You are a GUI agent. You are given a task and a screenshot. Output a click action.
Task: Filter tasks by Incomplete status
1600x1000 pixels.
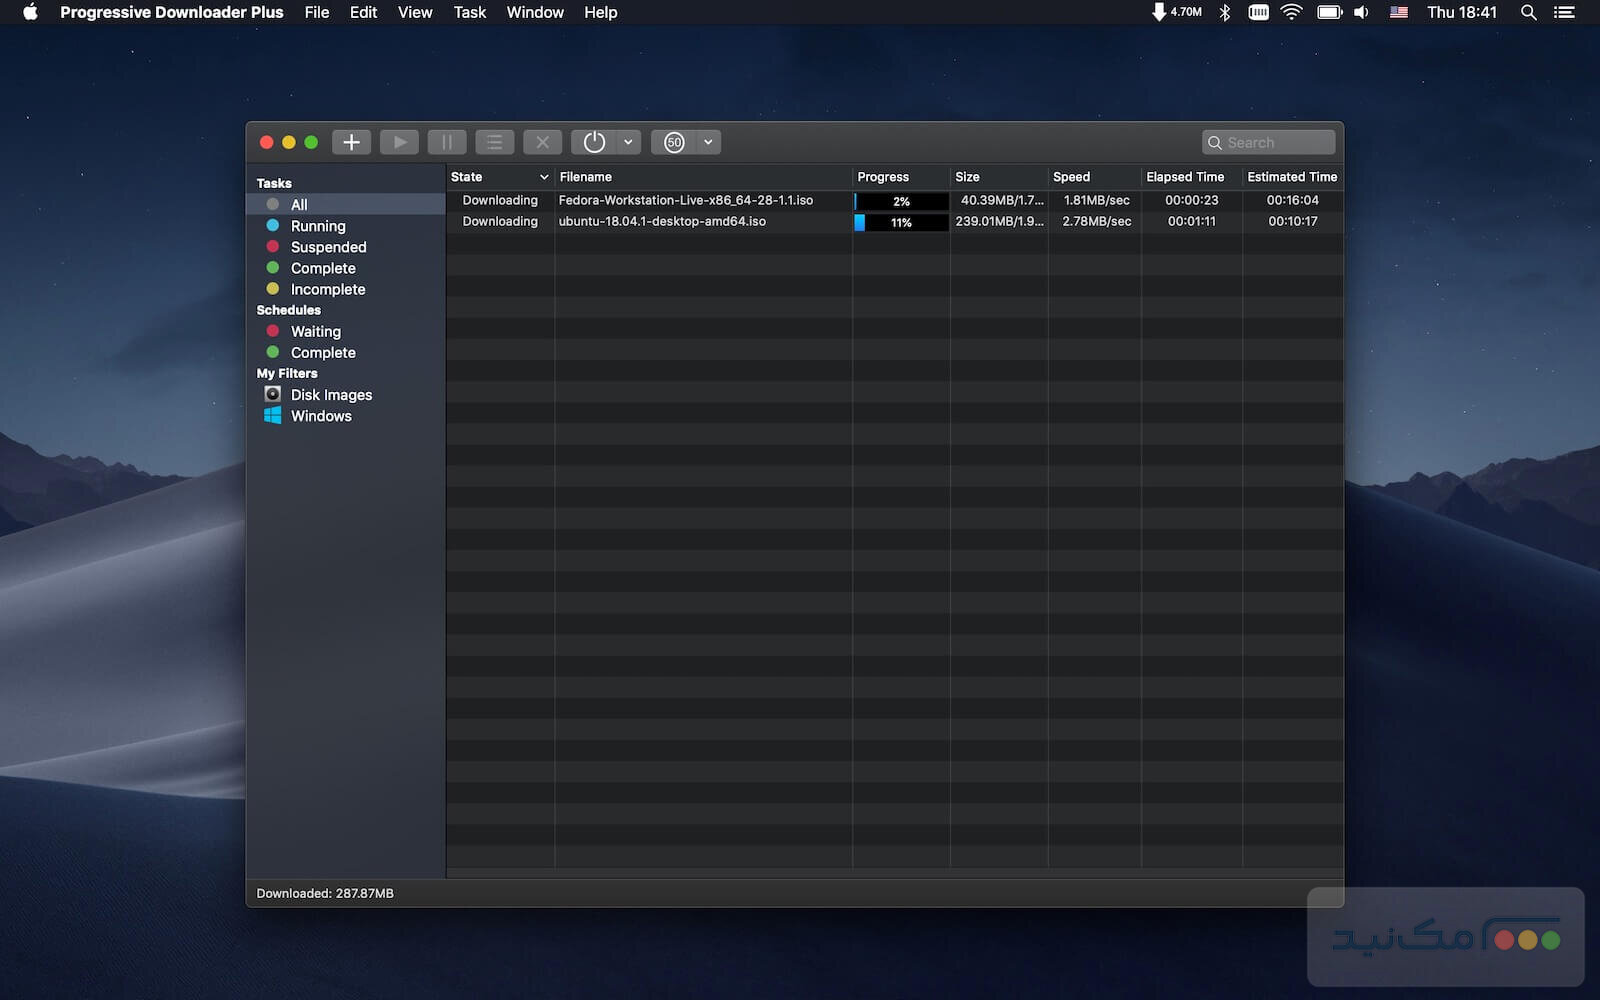325,288
